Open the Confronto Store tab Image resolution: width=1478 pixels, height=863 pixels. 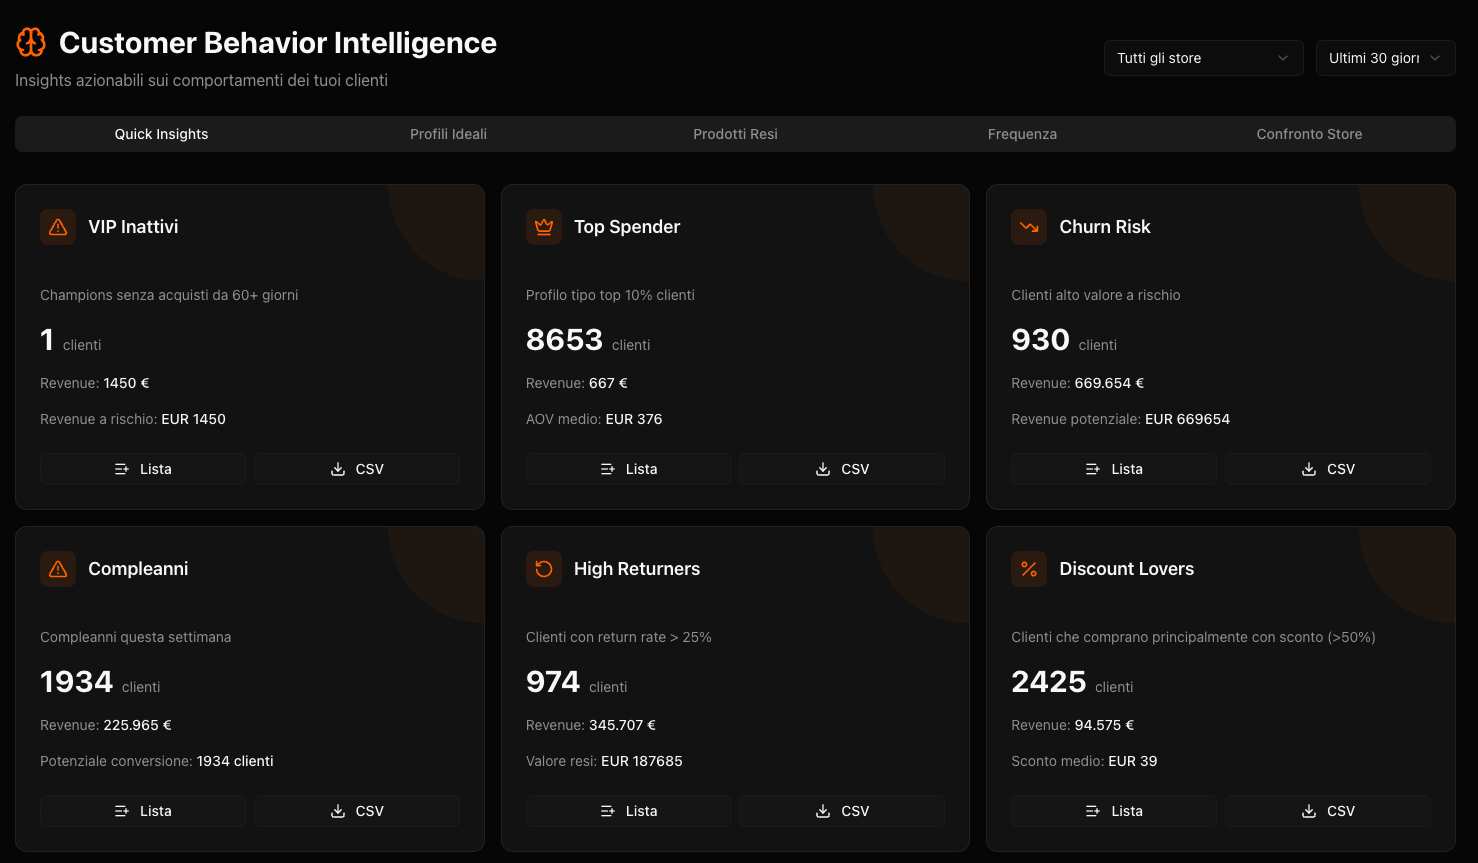point(1309,133)
